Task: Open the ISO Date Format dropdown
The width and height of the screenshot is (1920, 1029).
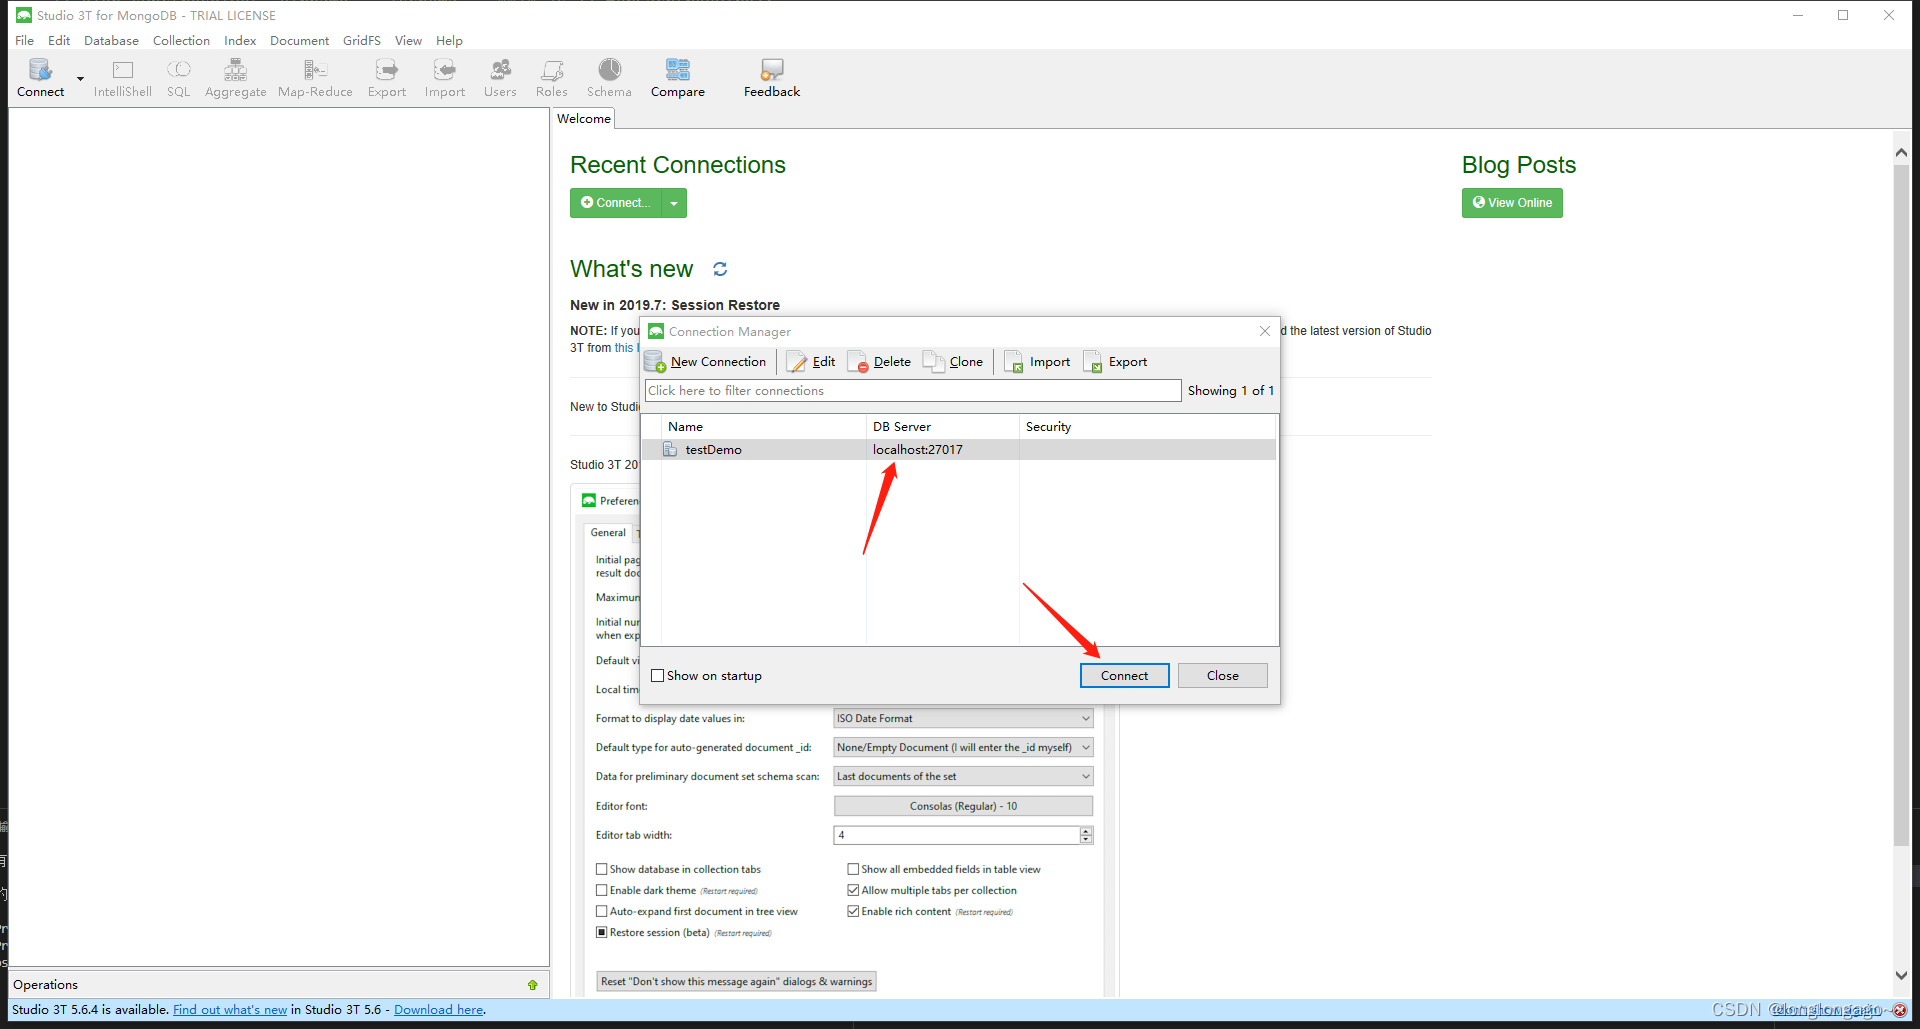Action: [963, 719]
